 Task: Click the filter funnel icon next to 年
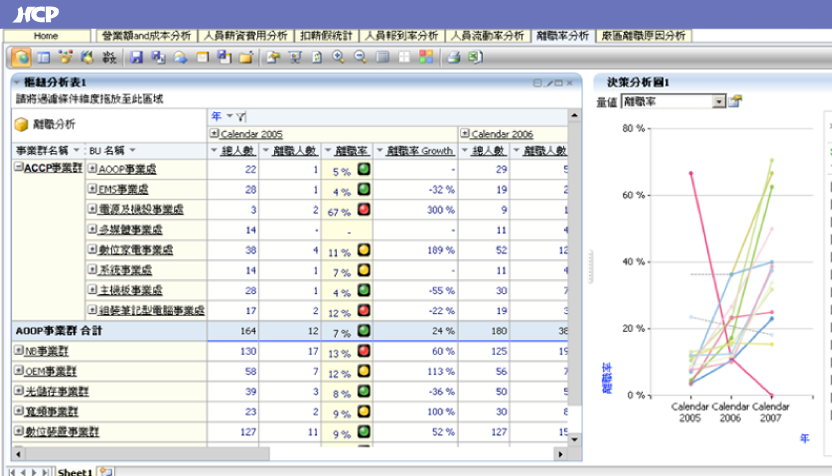point(241,117)
